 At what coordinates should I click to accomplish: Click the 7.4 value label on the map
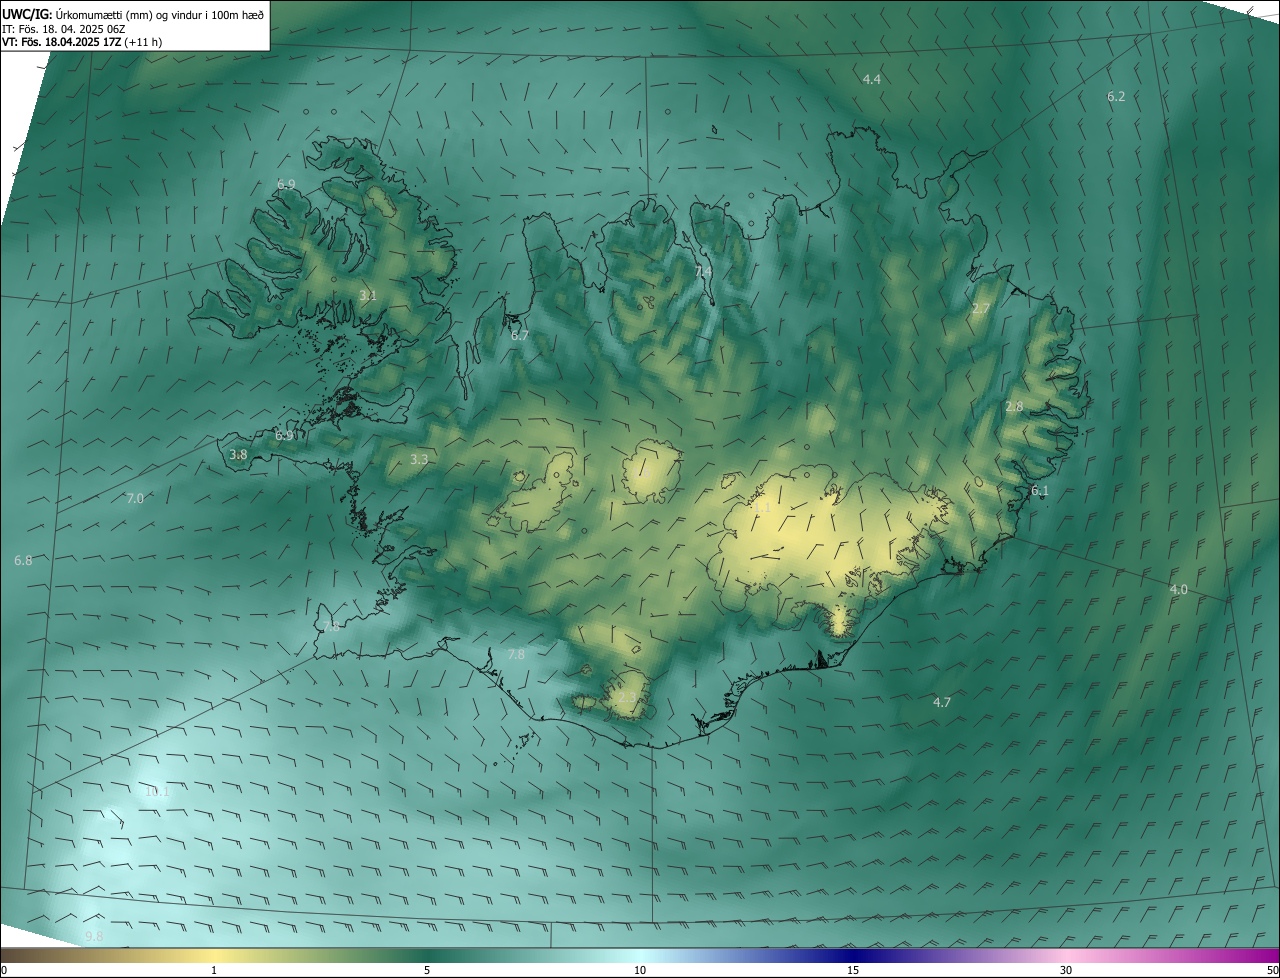click(703, 271)
